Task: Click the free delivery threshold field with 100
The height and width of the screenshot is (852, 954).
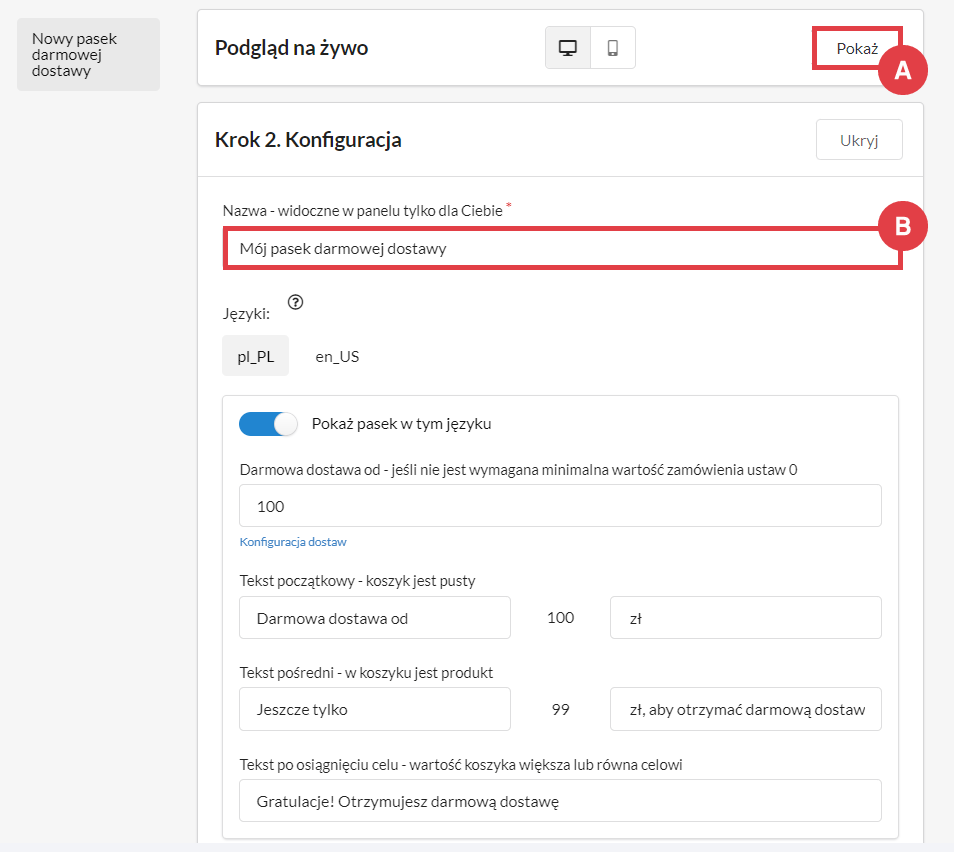Action: pyautogui.click(x=560, y=506)
